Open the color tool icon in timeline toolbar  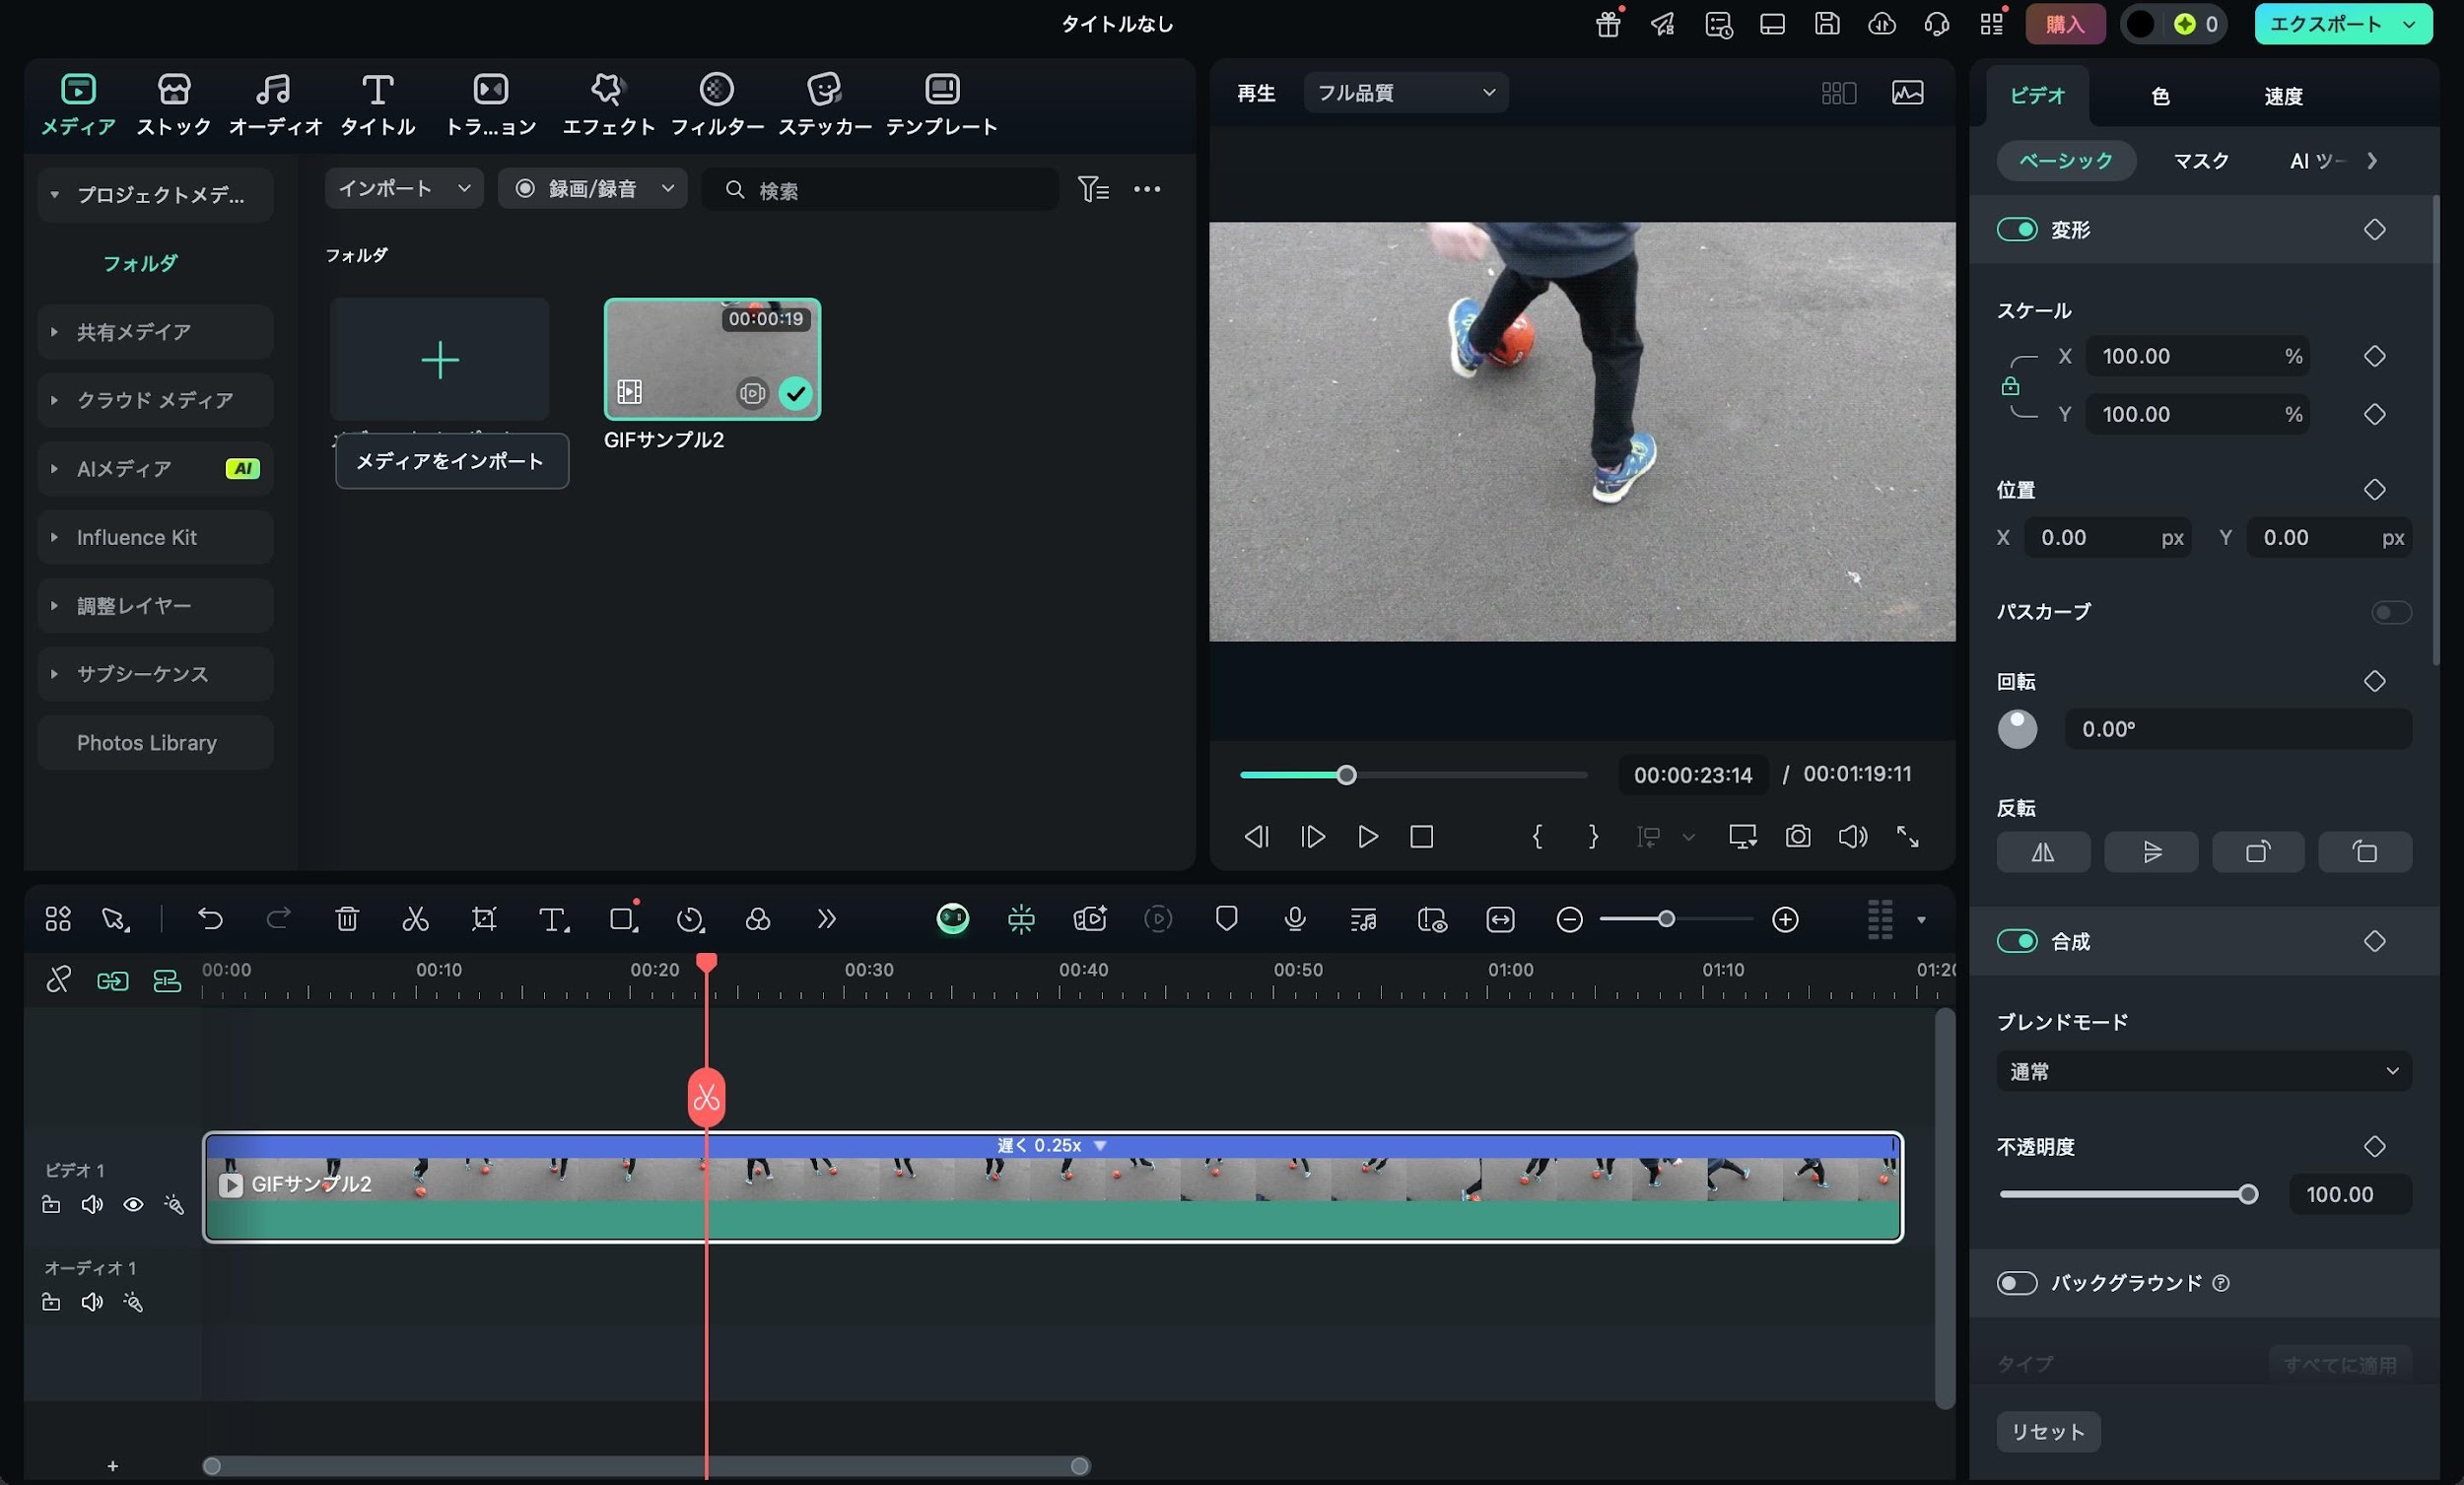click(758, 918)
